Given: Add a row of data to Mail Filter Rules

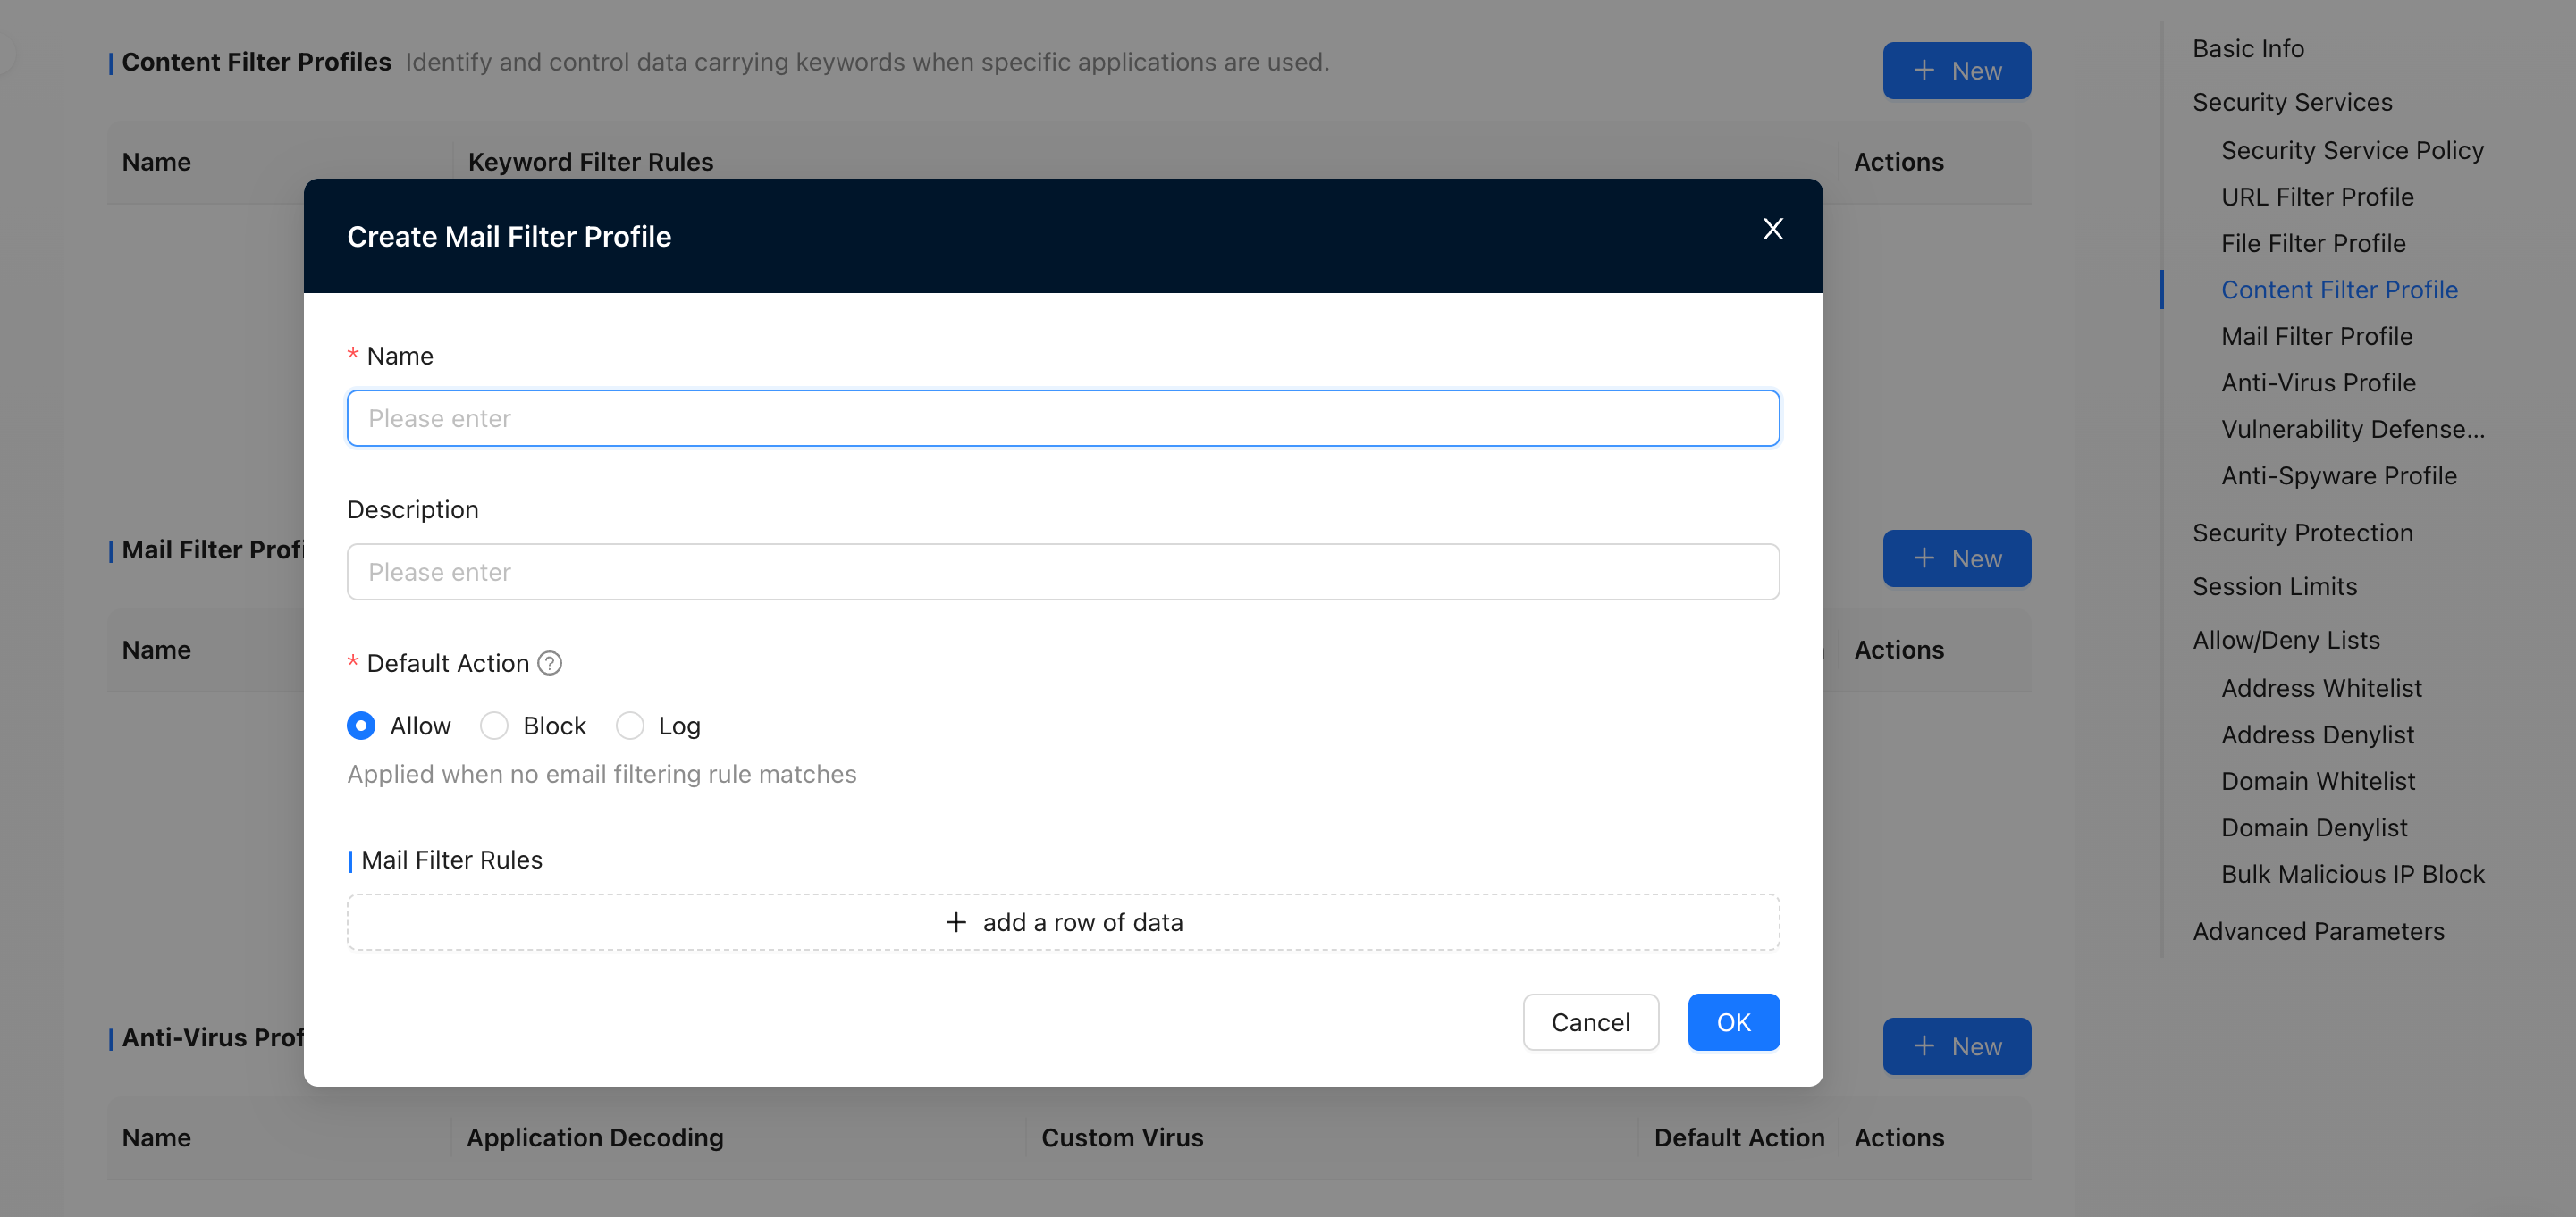Looking at the screenshot, I should point(1063,922).
